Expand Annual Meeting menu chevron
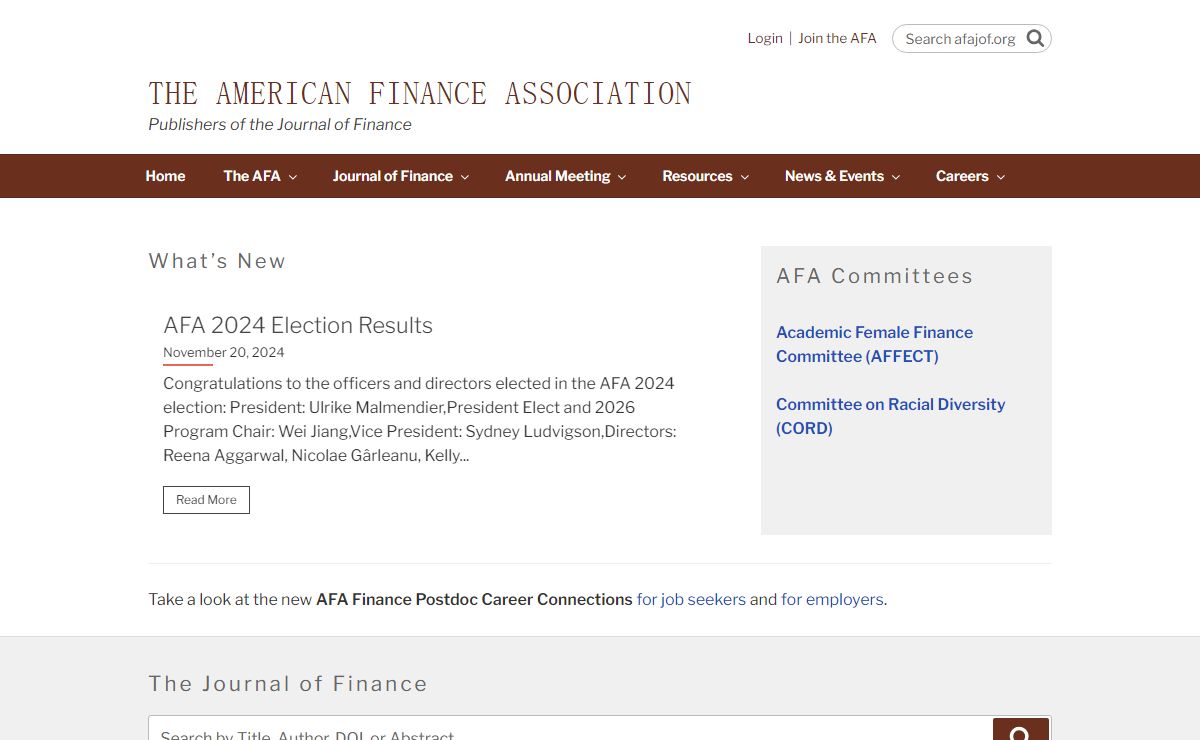This screenshot has width=1200, height=740. (x=622, y=177)
